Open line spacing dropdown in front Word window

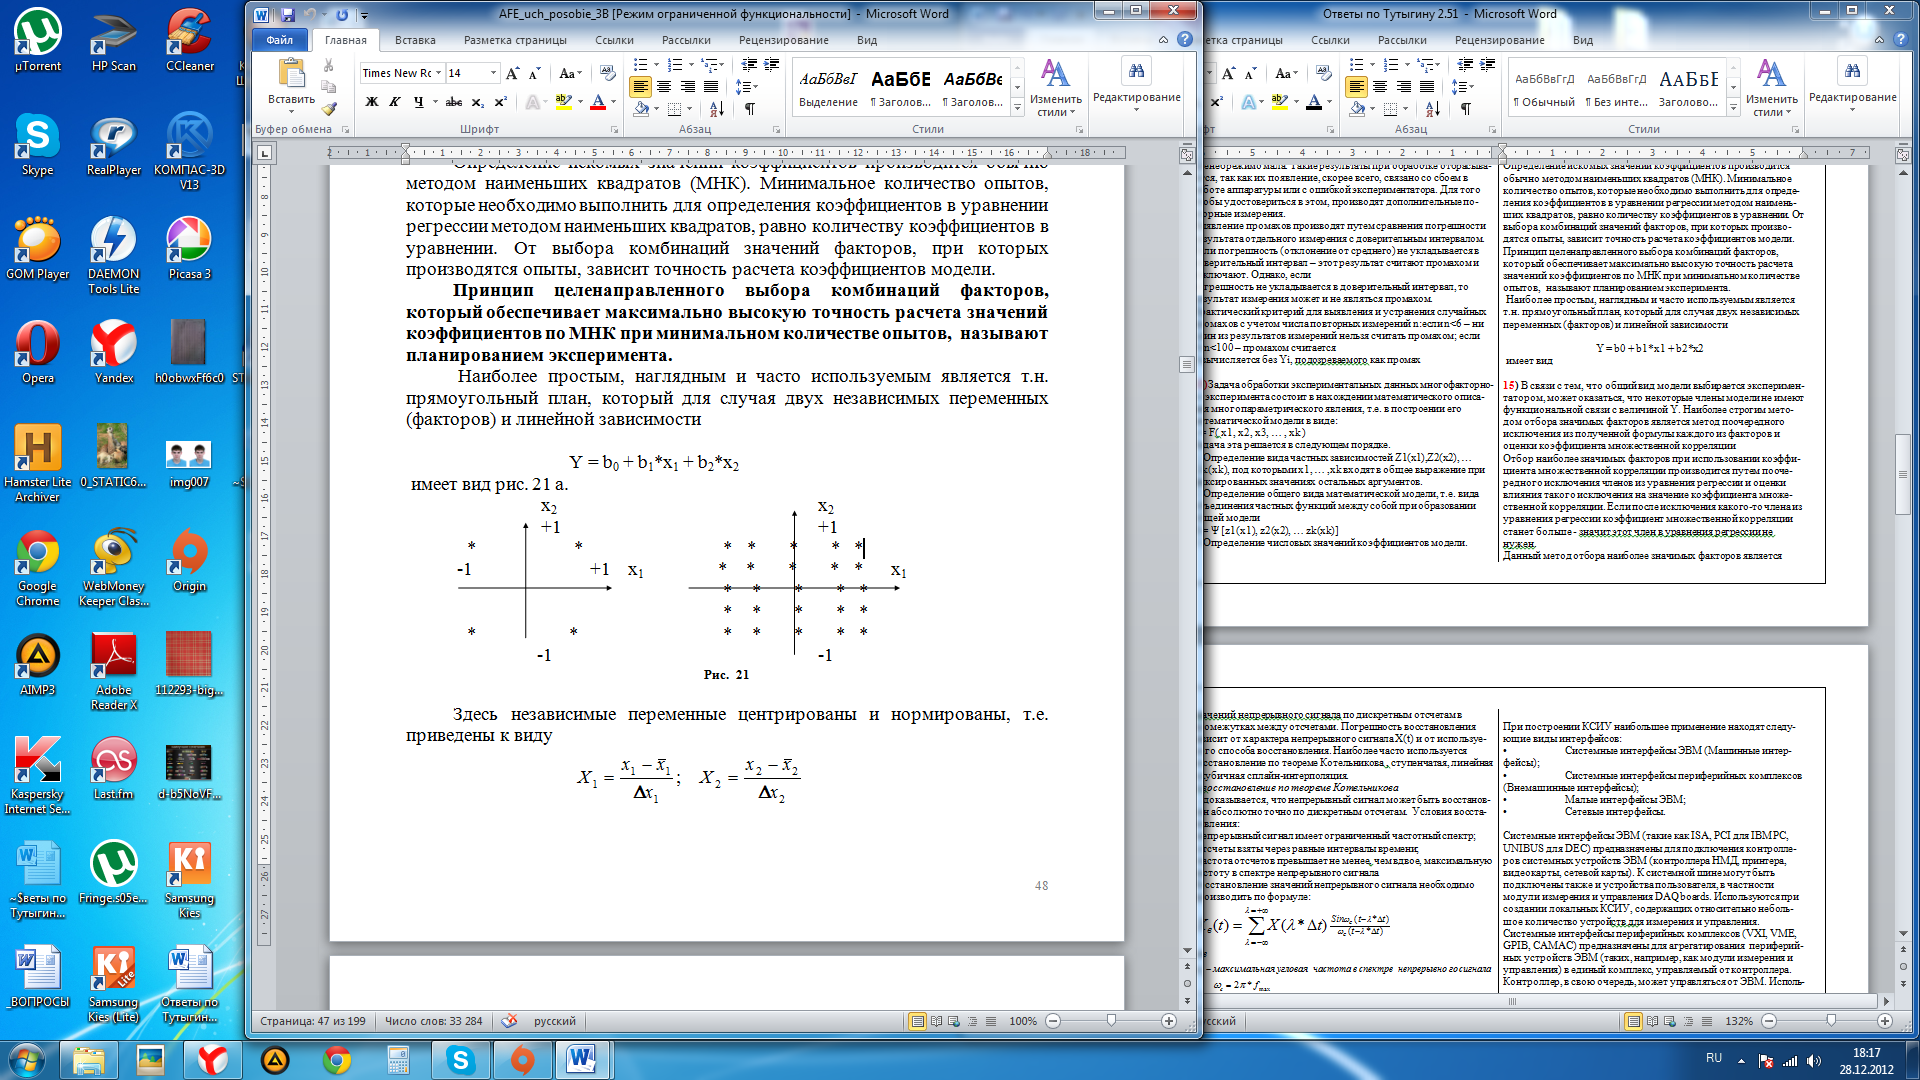pyautogui.click(x=746, y=87)
